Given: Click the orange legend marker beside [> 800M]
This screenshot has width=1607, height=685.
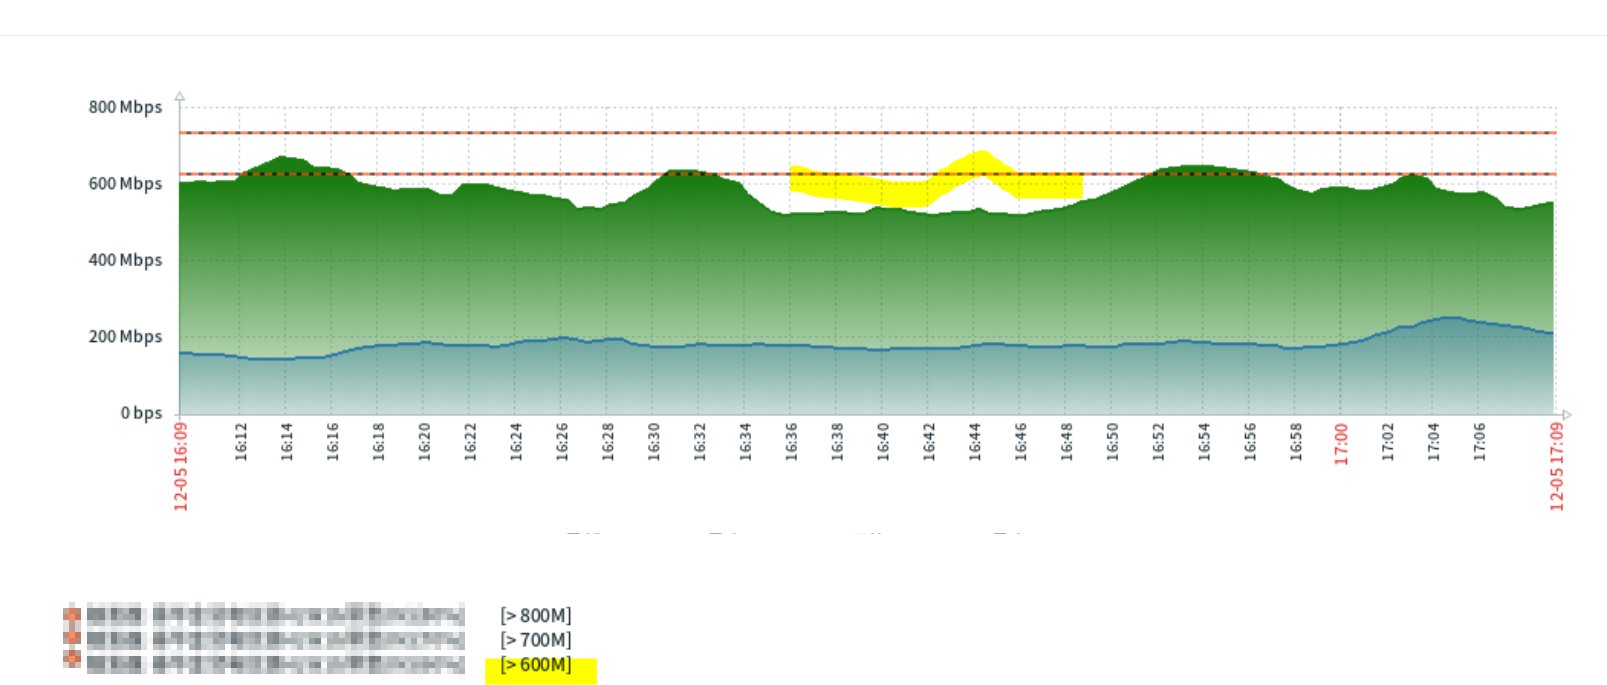Looking at the screenshot, I should coord(72,615).
